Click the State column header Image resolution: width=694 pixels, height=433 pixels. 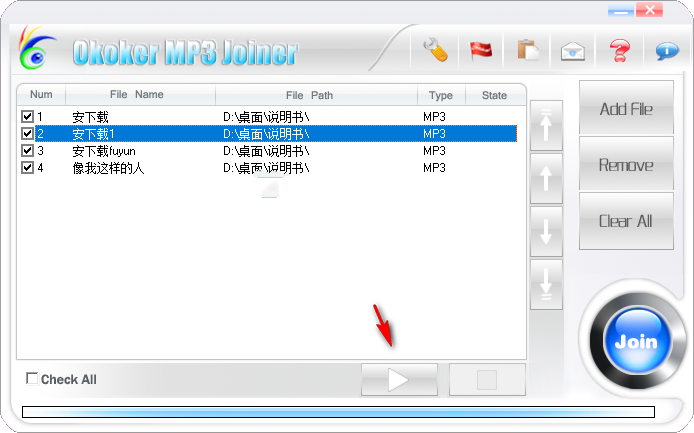(x=495, y=95)
